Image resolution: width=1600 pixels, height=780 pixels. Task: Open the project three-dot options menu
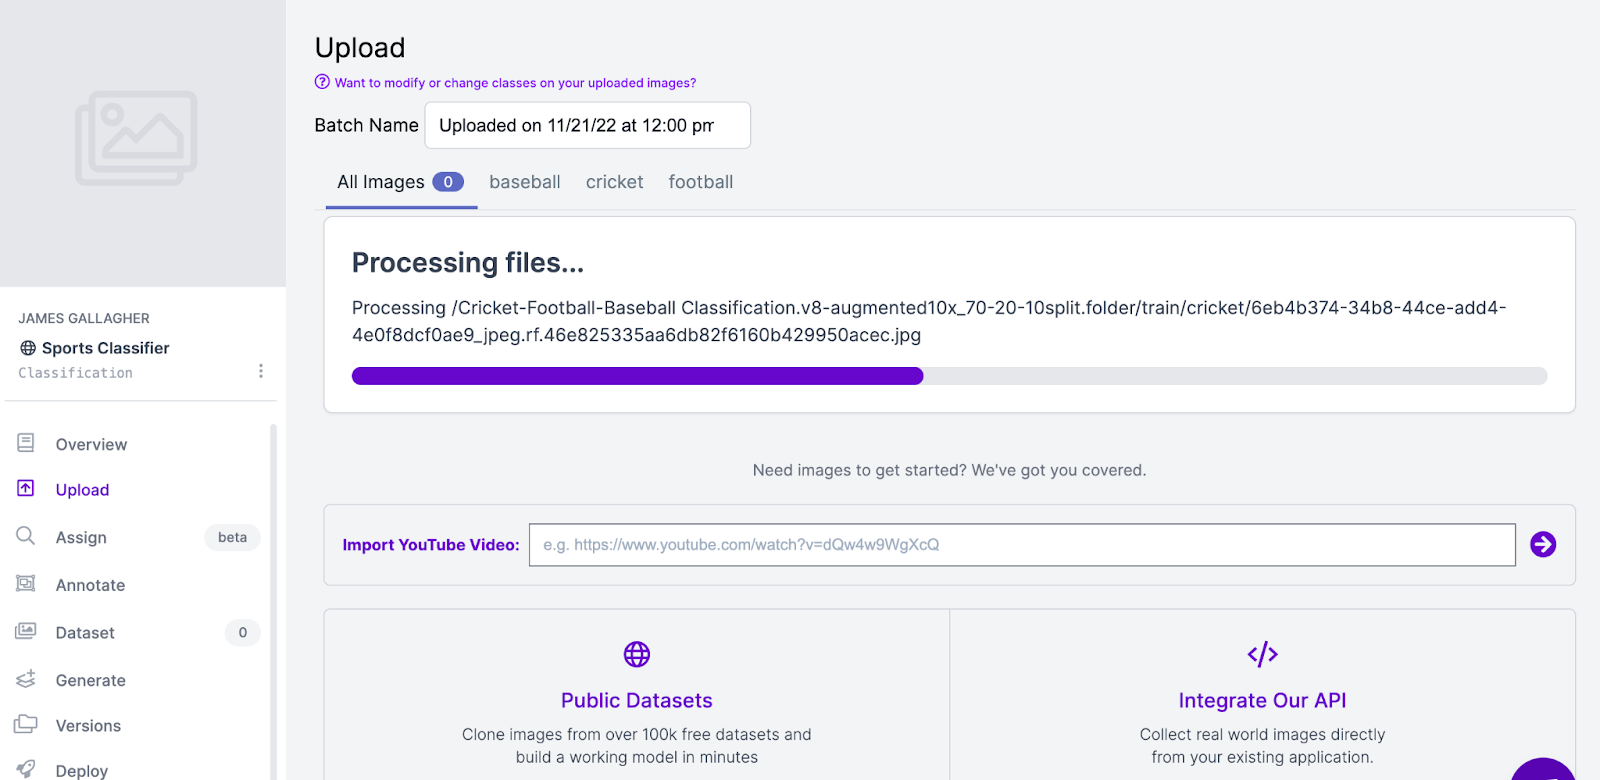click(261, 371)
